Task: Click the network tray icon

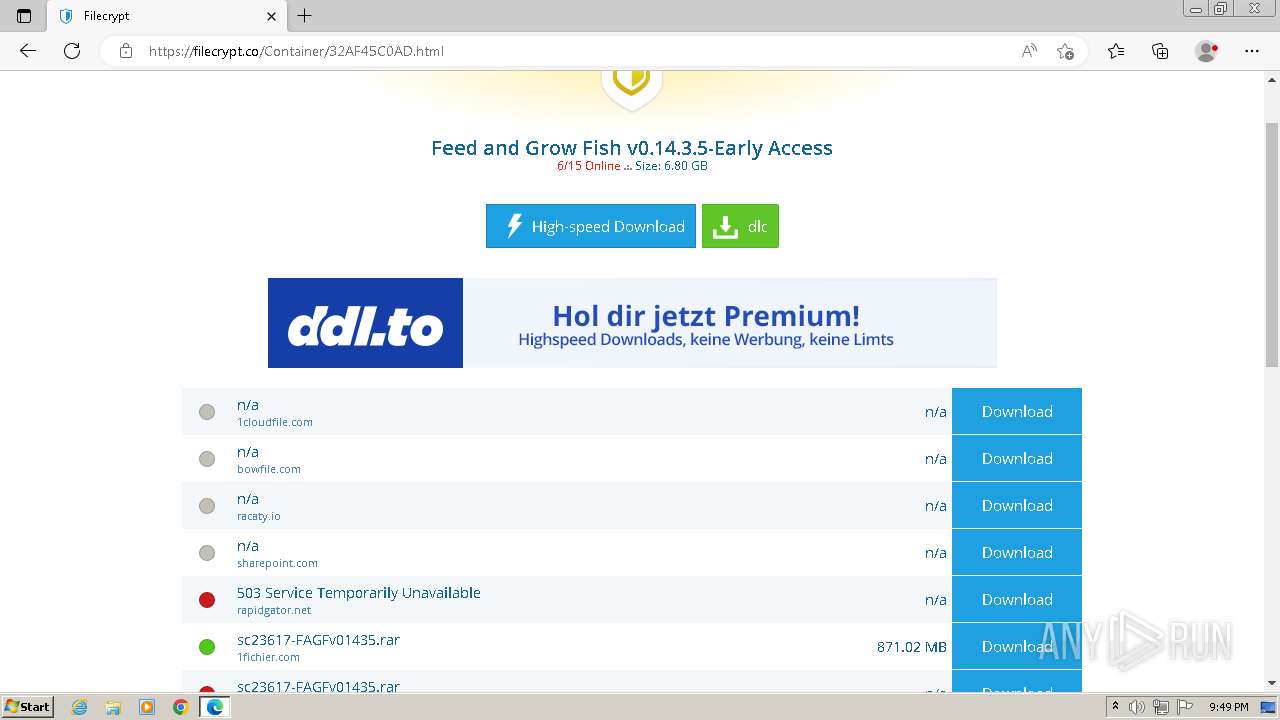Action: point(1161,707)
